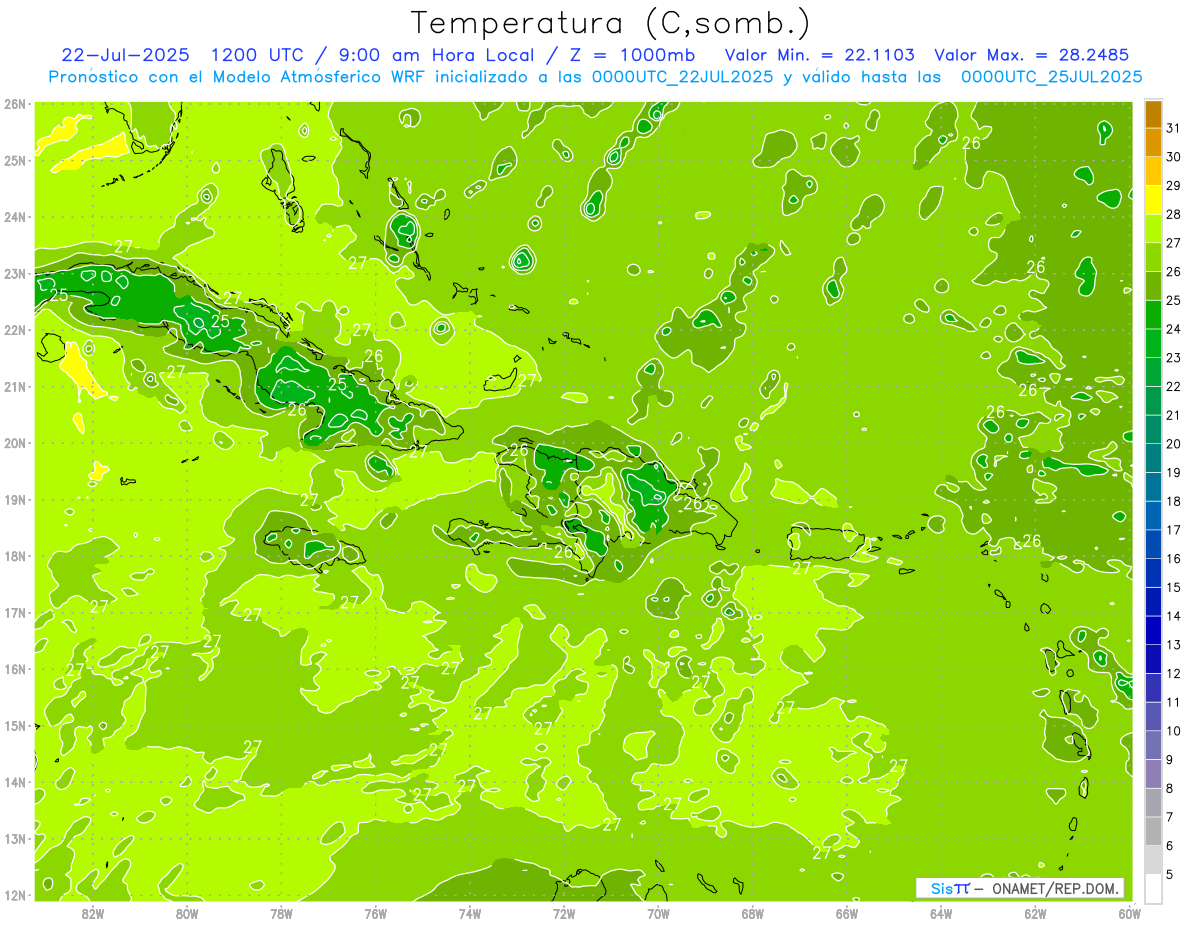Select the 'Z = 1000mb' level label
Screen dimensions: 1200x927
click(x=632, y=55)
